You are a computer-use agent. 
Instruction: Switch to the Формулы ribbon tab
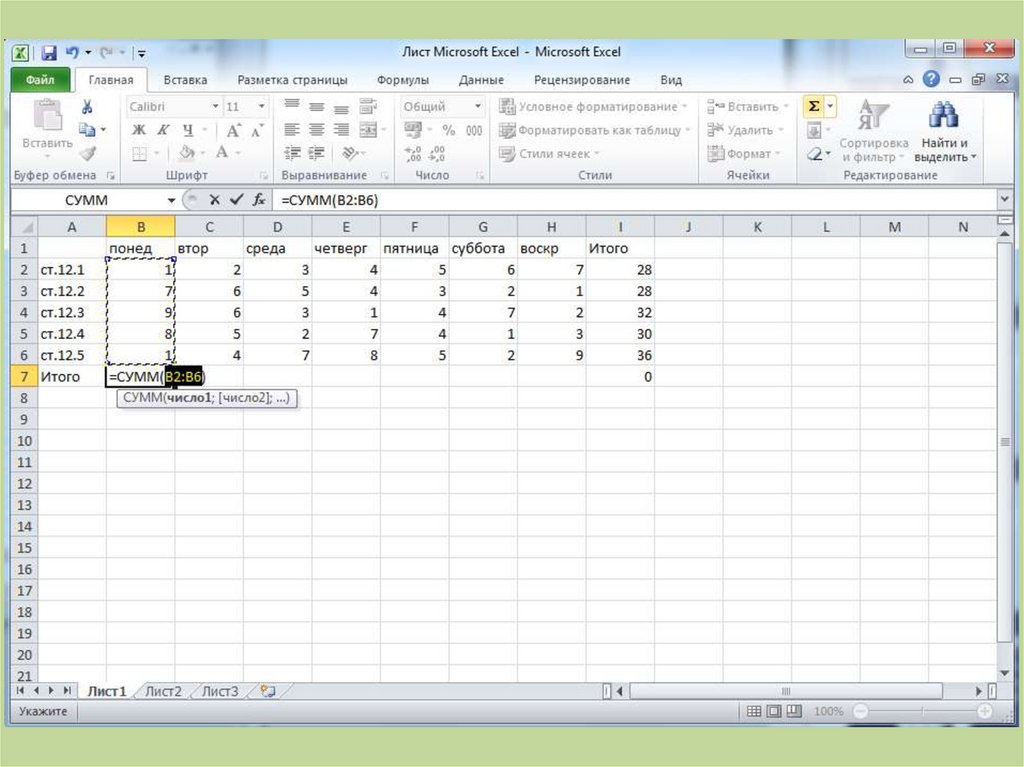coord(403,80)
